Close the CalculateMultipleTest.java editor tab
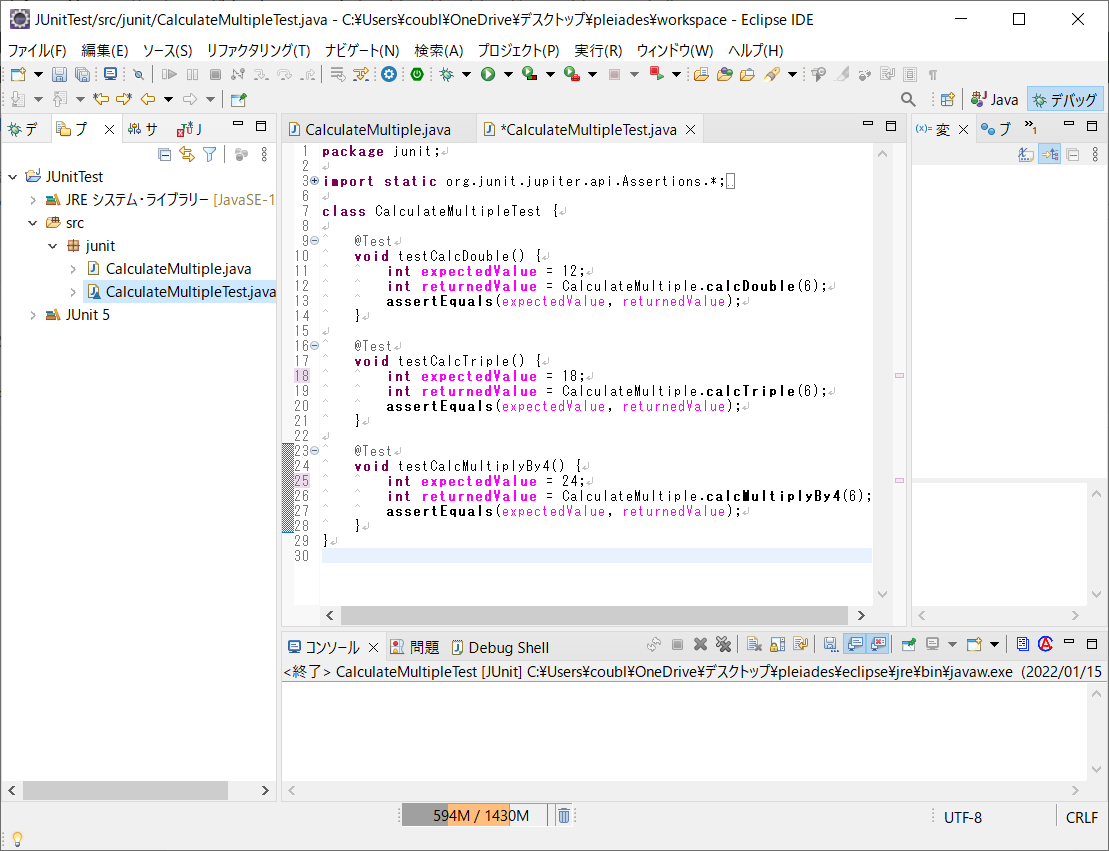Screen dimensions: 1109x851 (690, 129)
